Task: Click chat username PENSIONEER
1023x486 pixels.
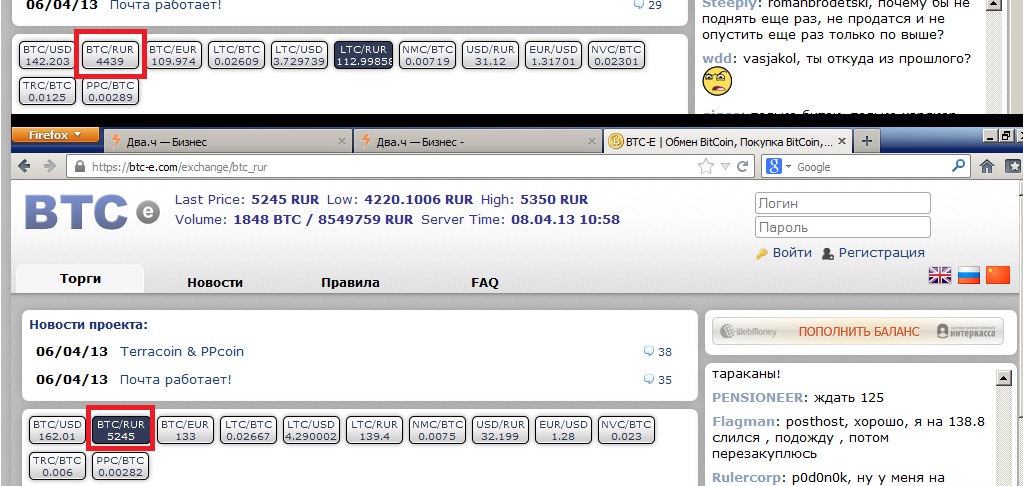Action: (757, 398)
